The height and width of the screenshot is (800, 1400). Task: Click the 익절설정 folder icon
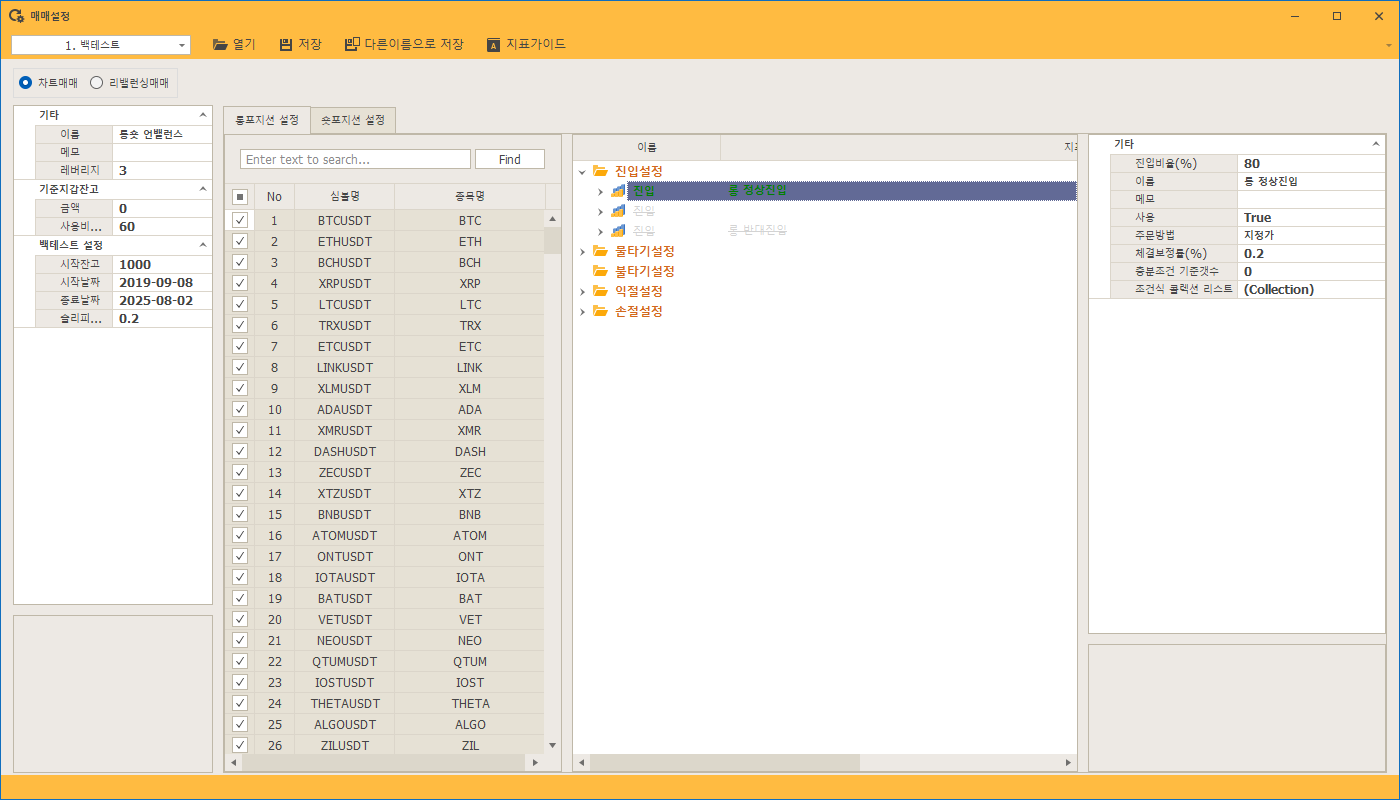600,291
